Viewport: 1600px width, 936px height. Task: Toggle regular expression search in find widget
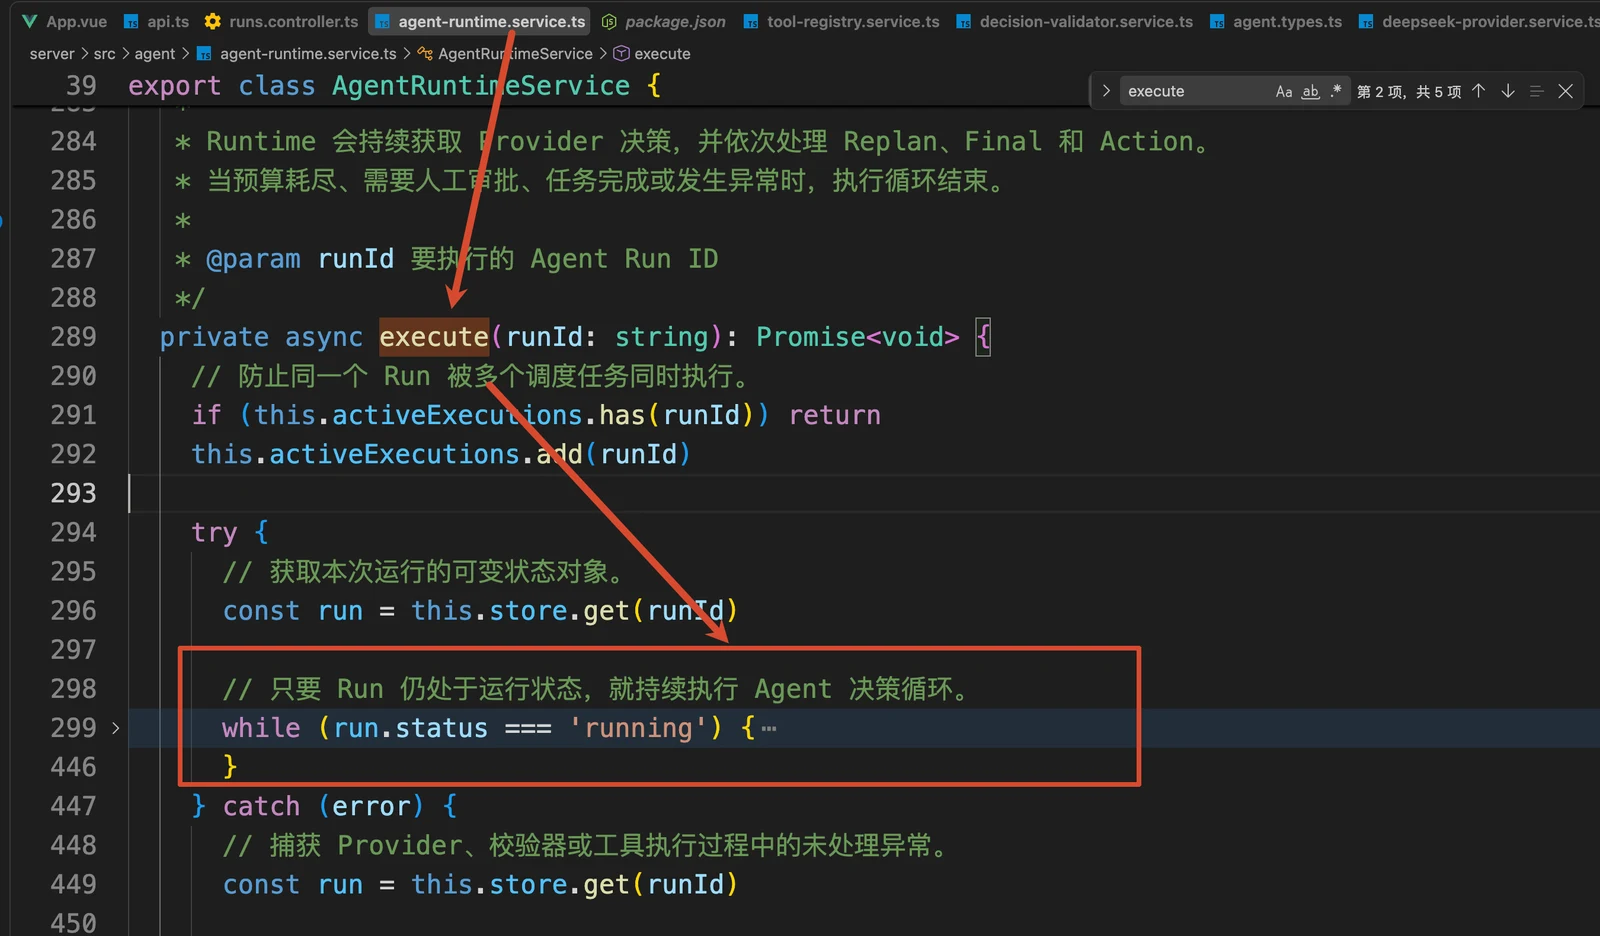tap(1336, 91)
